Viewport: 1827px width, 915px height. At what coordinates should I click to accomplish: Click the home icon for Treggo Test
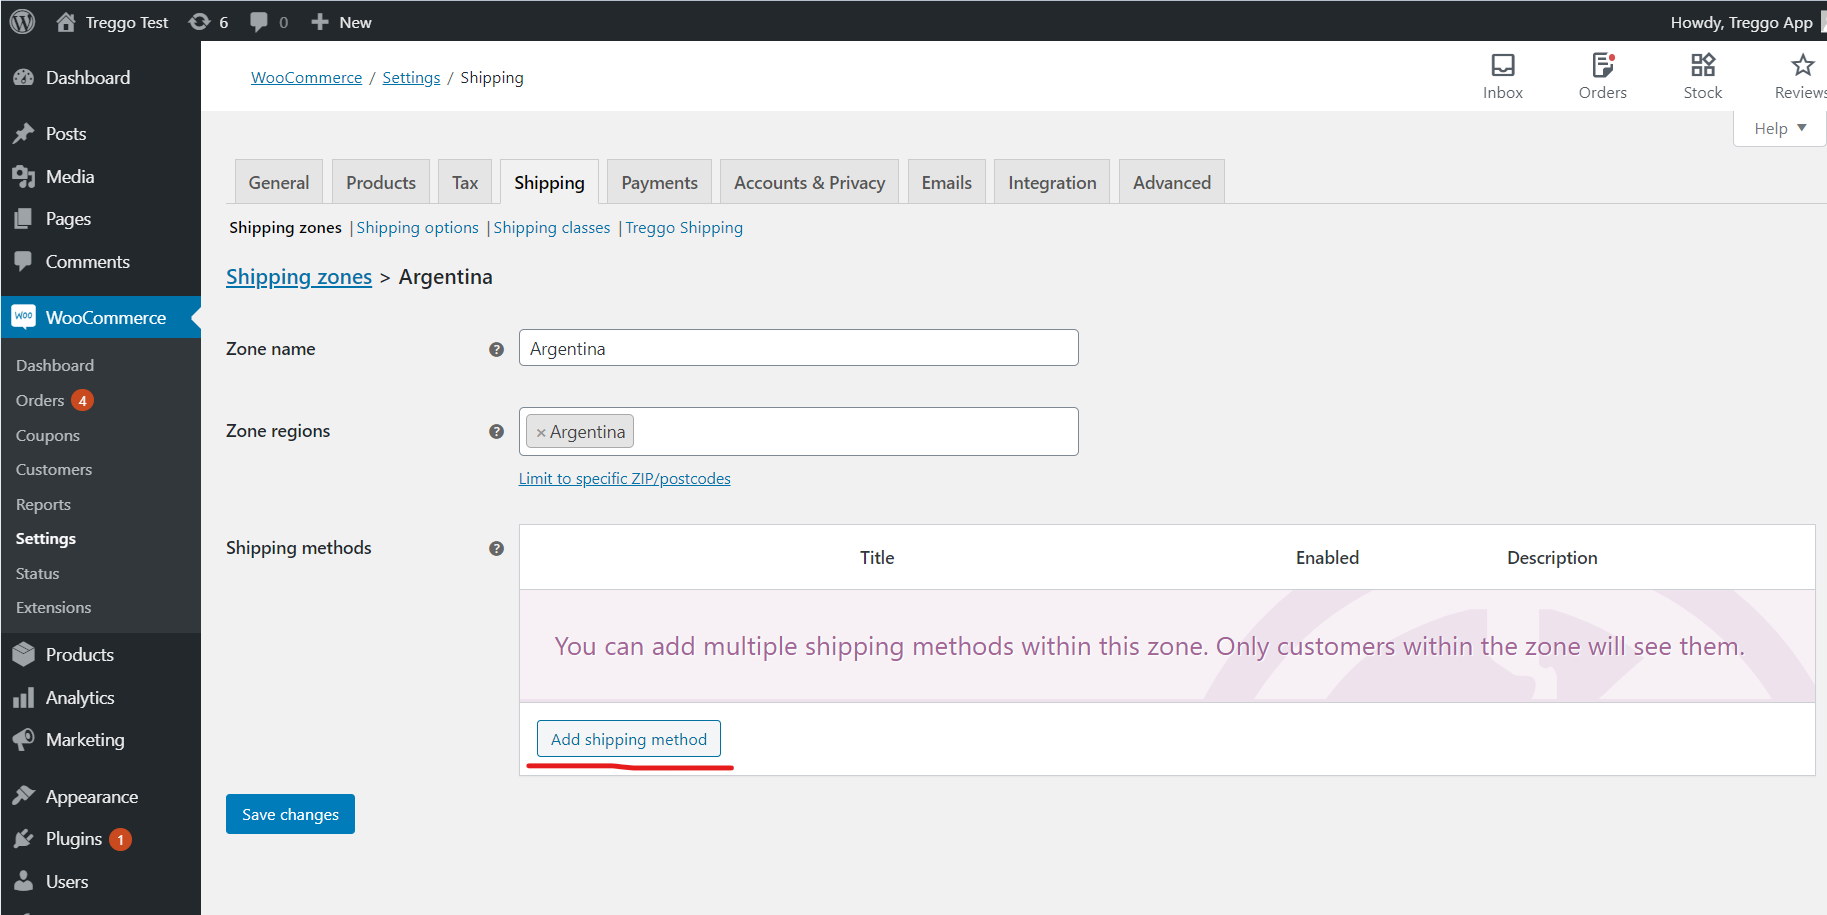tap(66, 22)
